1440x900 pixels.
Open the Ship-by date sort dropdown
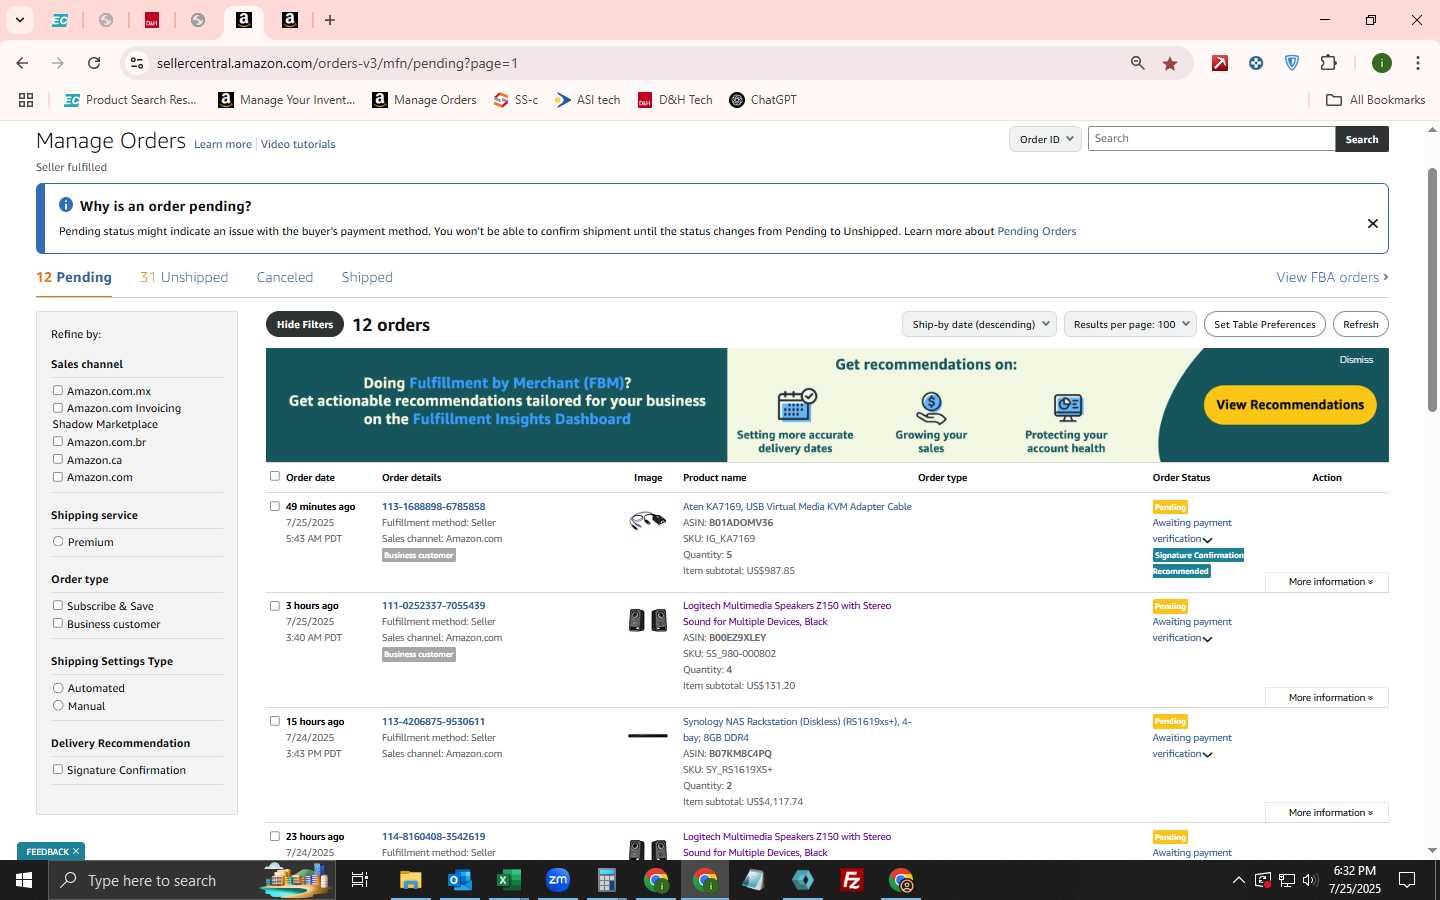[980, 324]
